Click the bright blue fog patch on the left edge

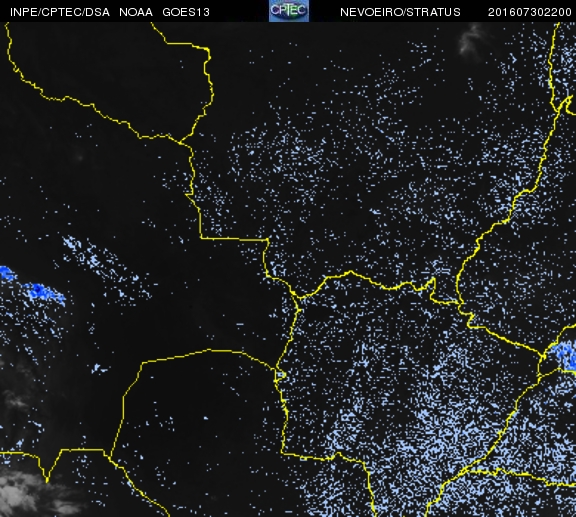click(7, 274)
